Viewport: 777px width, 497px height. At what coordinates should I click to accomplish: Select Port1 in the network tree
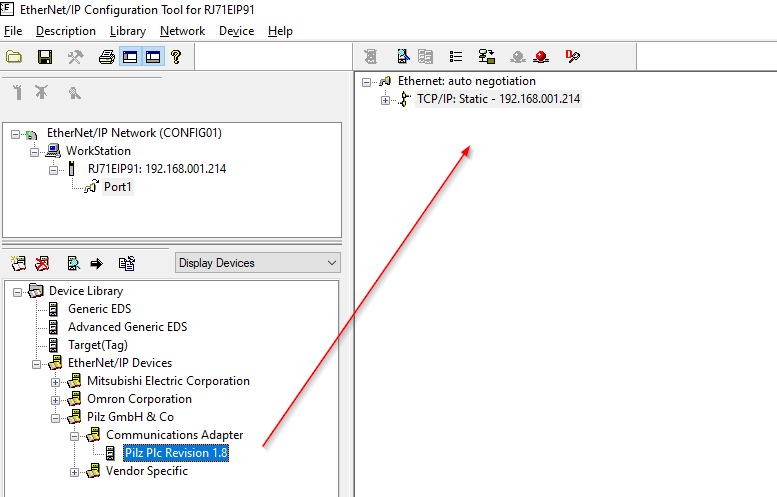pyautogui.click(x=117, y=187)
